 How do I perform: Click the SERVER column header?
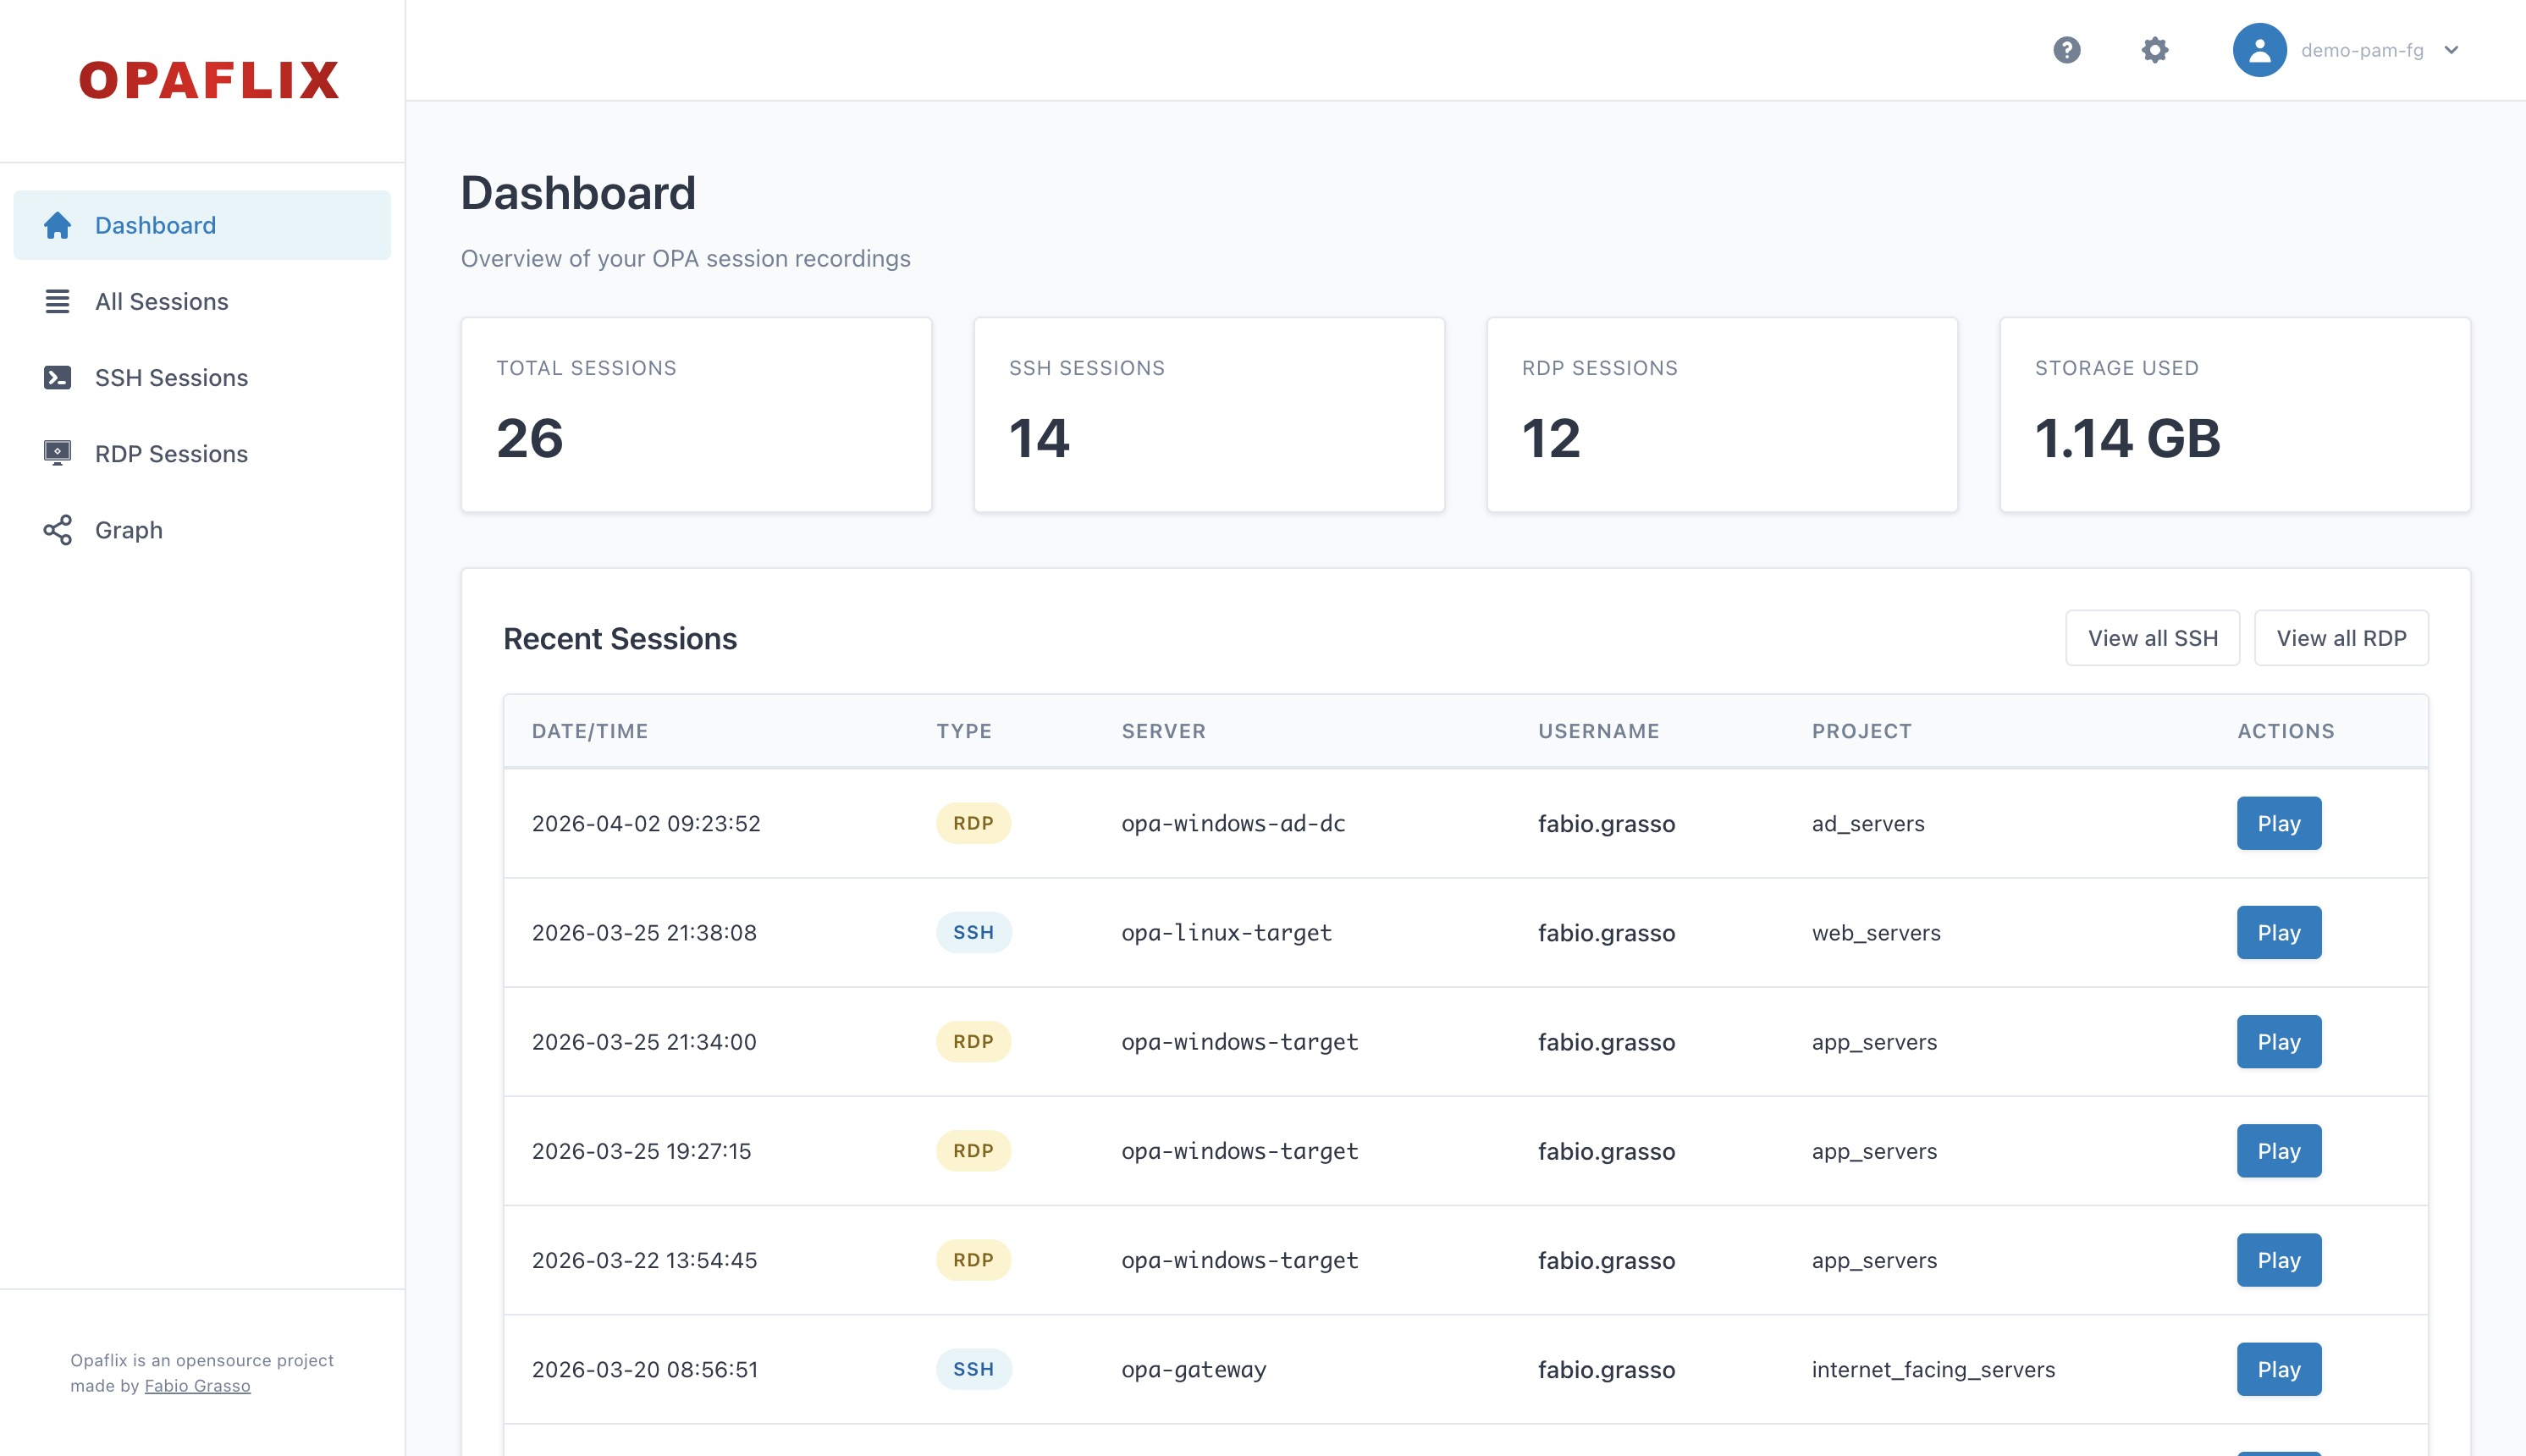point(1163,731)
